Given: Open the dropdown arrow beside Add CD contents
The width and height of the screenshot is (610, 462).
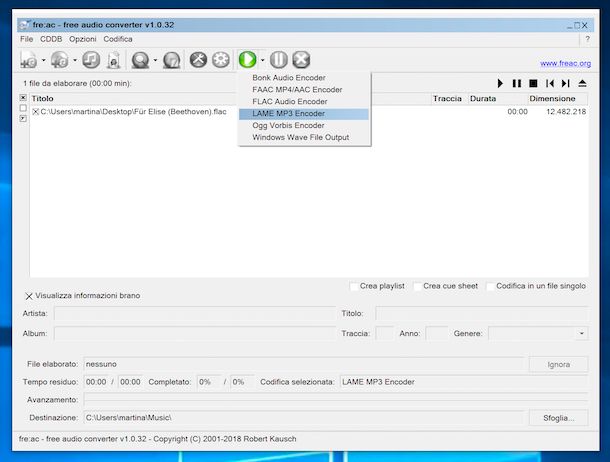Looking at the screenshot, I should (x=75, y=60).
